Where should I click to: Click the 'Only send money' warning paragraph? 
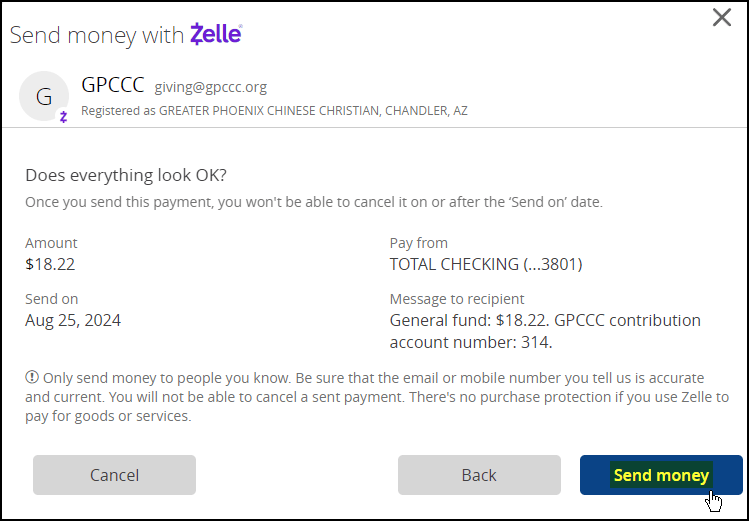(377, 397)
